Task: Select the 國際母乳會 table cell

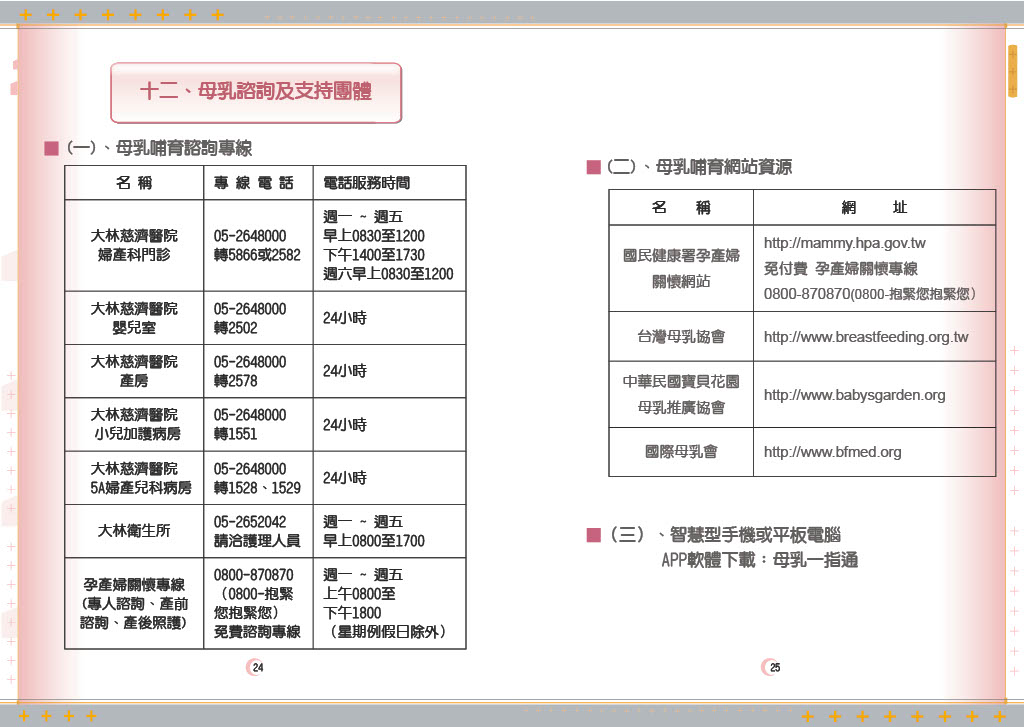Action: coord(680,452)
